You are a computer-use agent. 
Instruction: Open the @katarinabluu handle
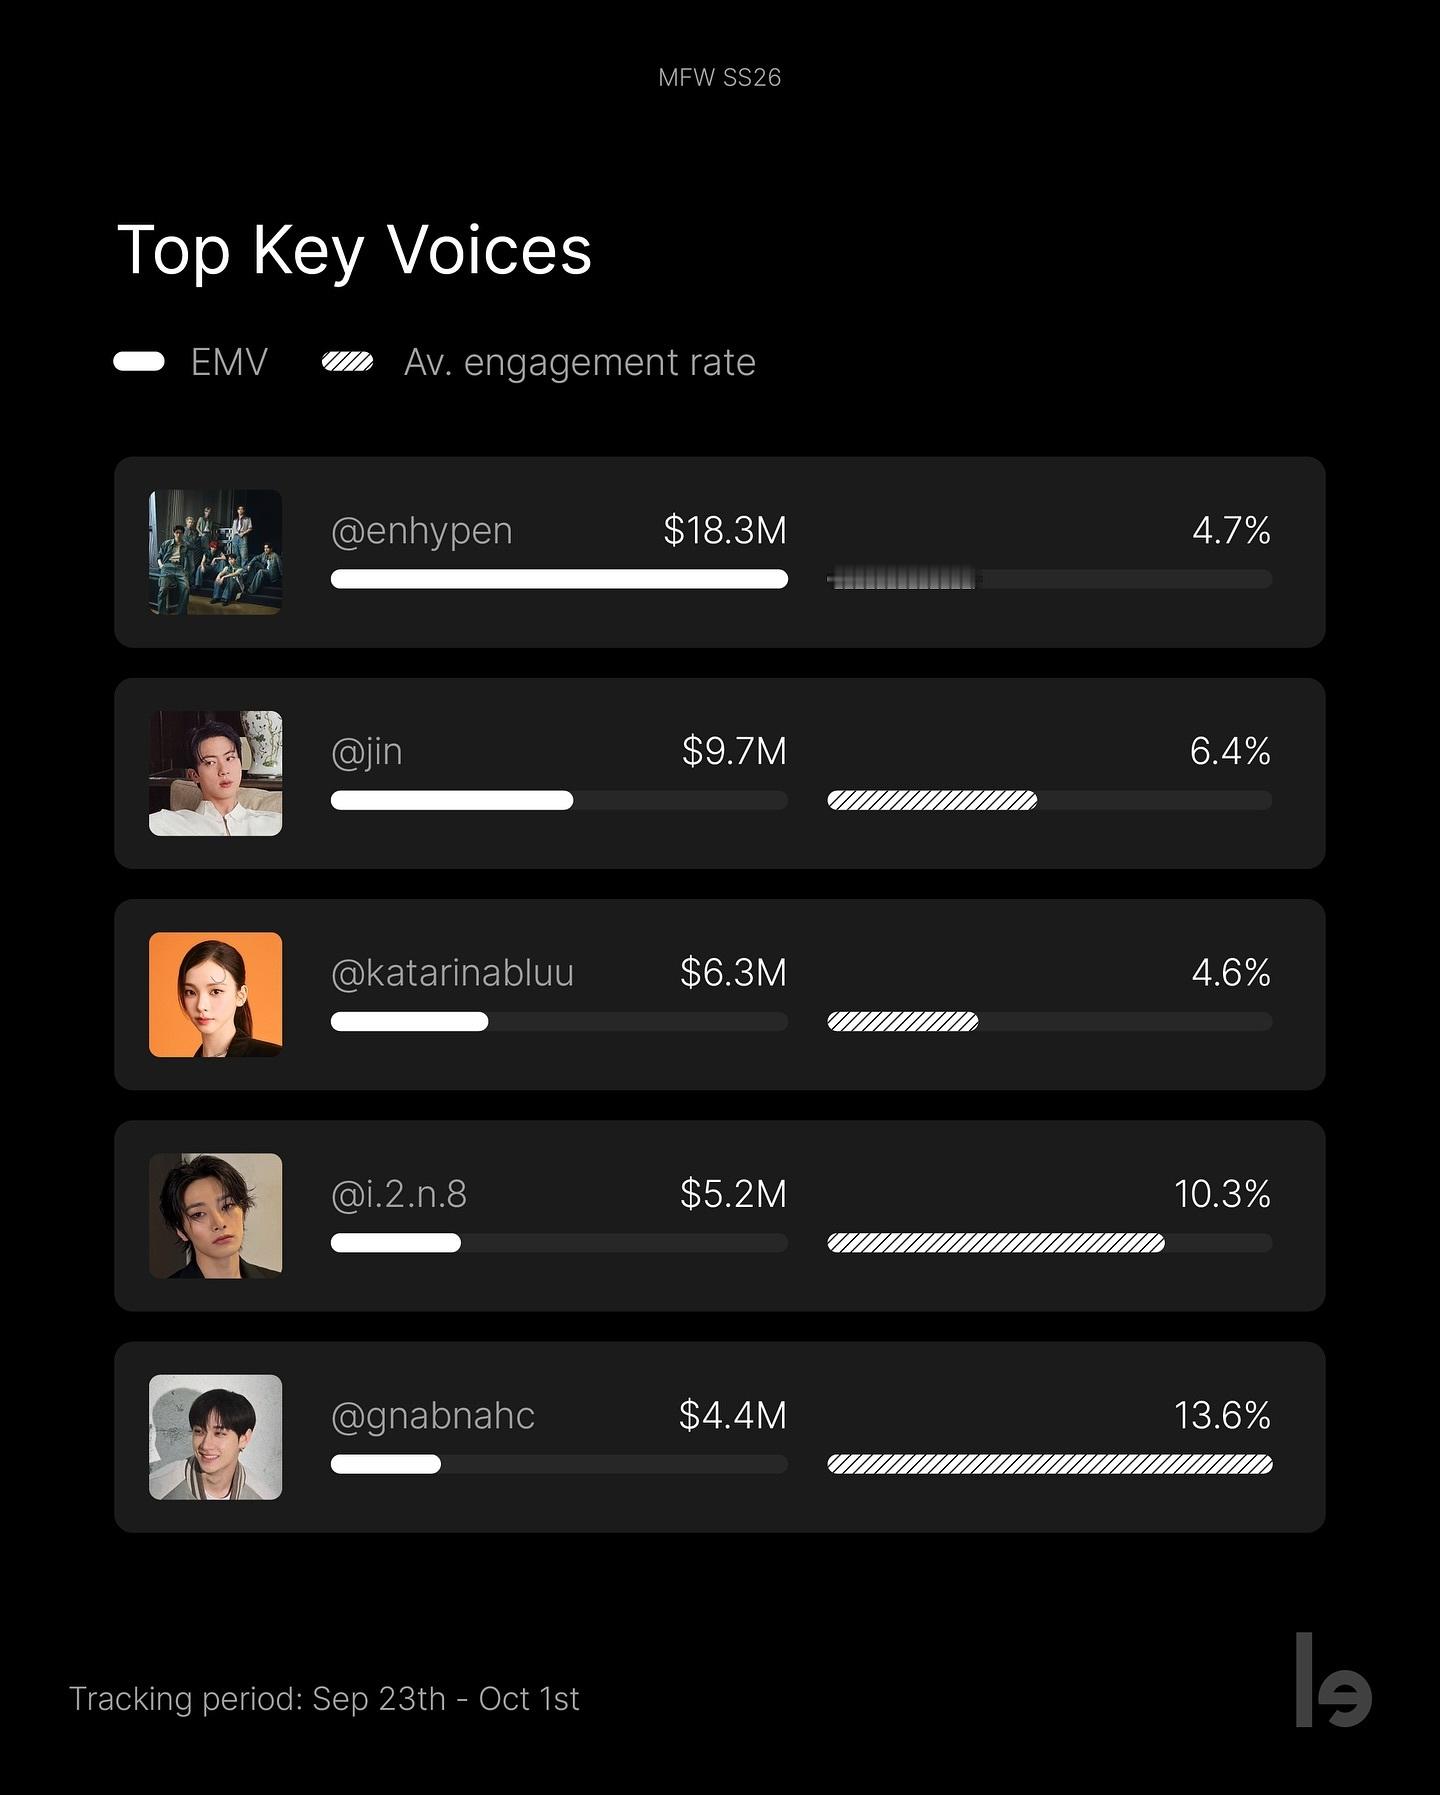click(452, 973)
